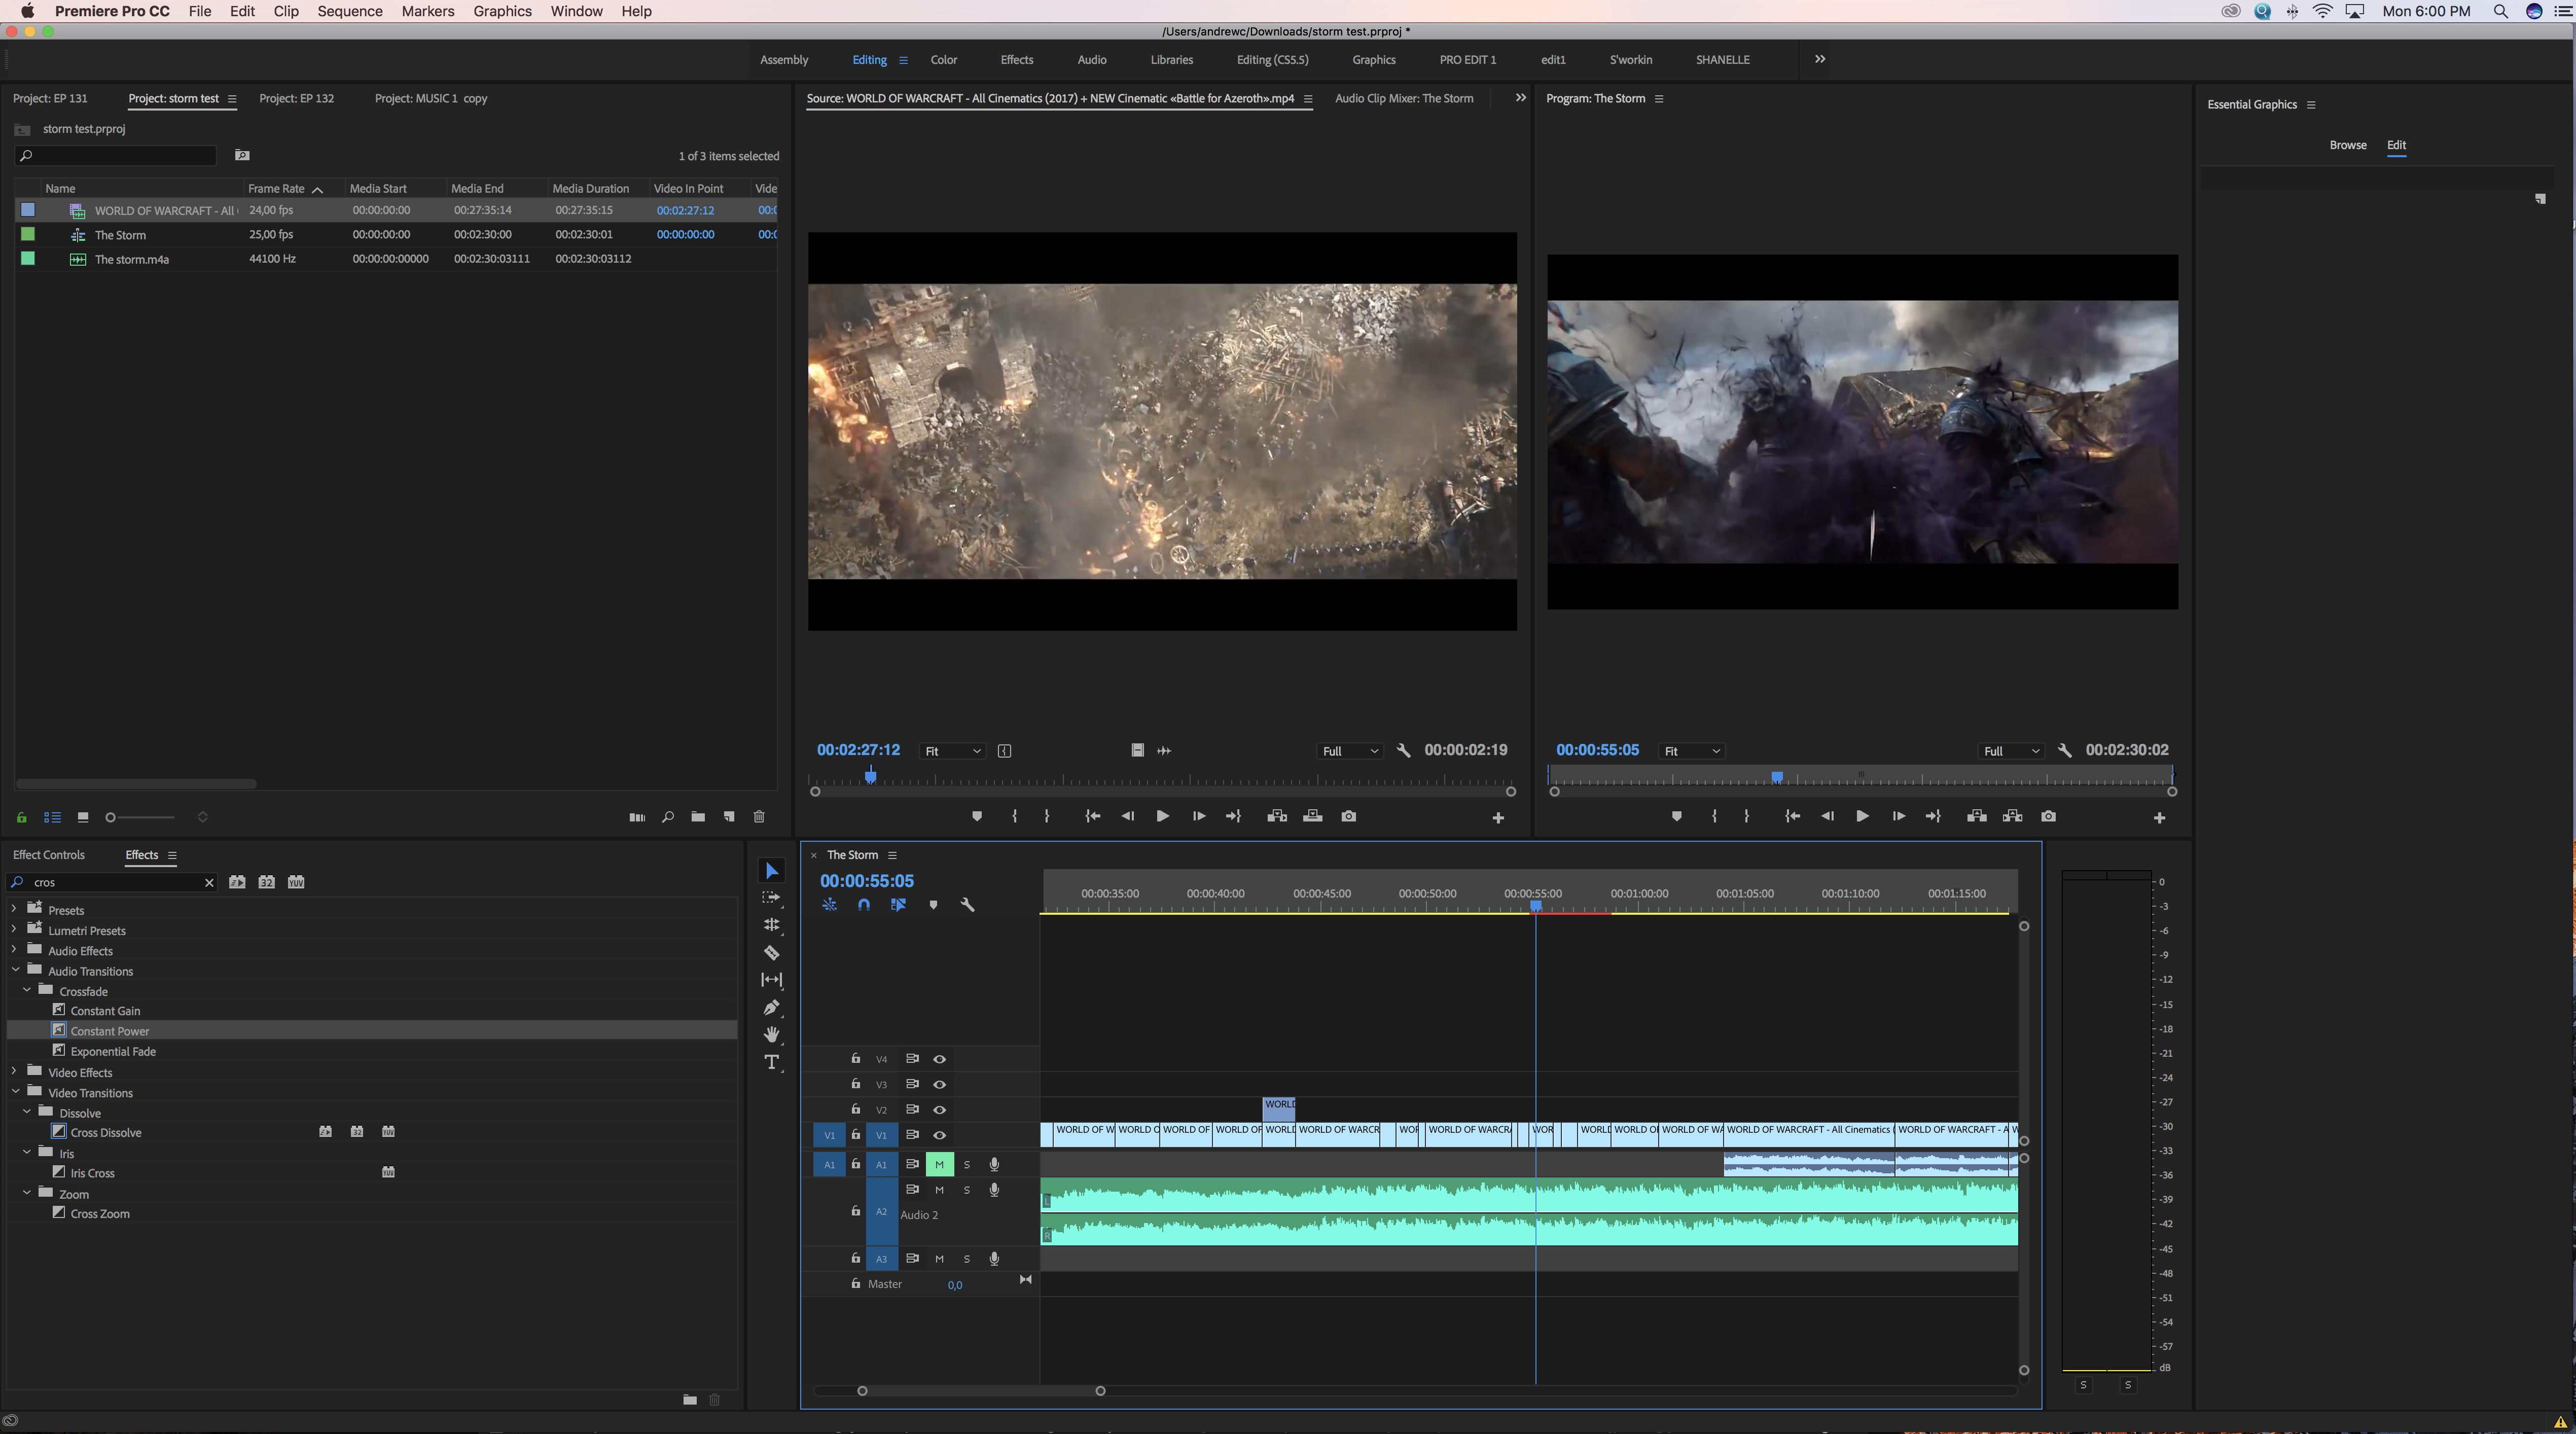Expand the Video Effects folder
This screenshot has height=1434, width=2576.
point(14,1072)
